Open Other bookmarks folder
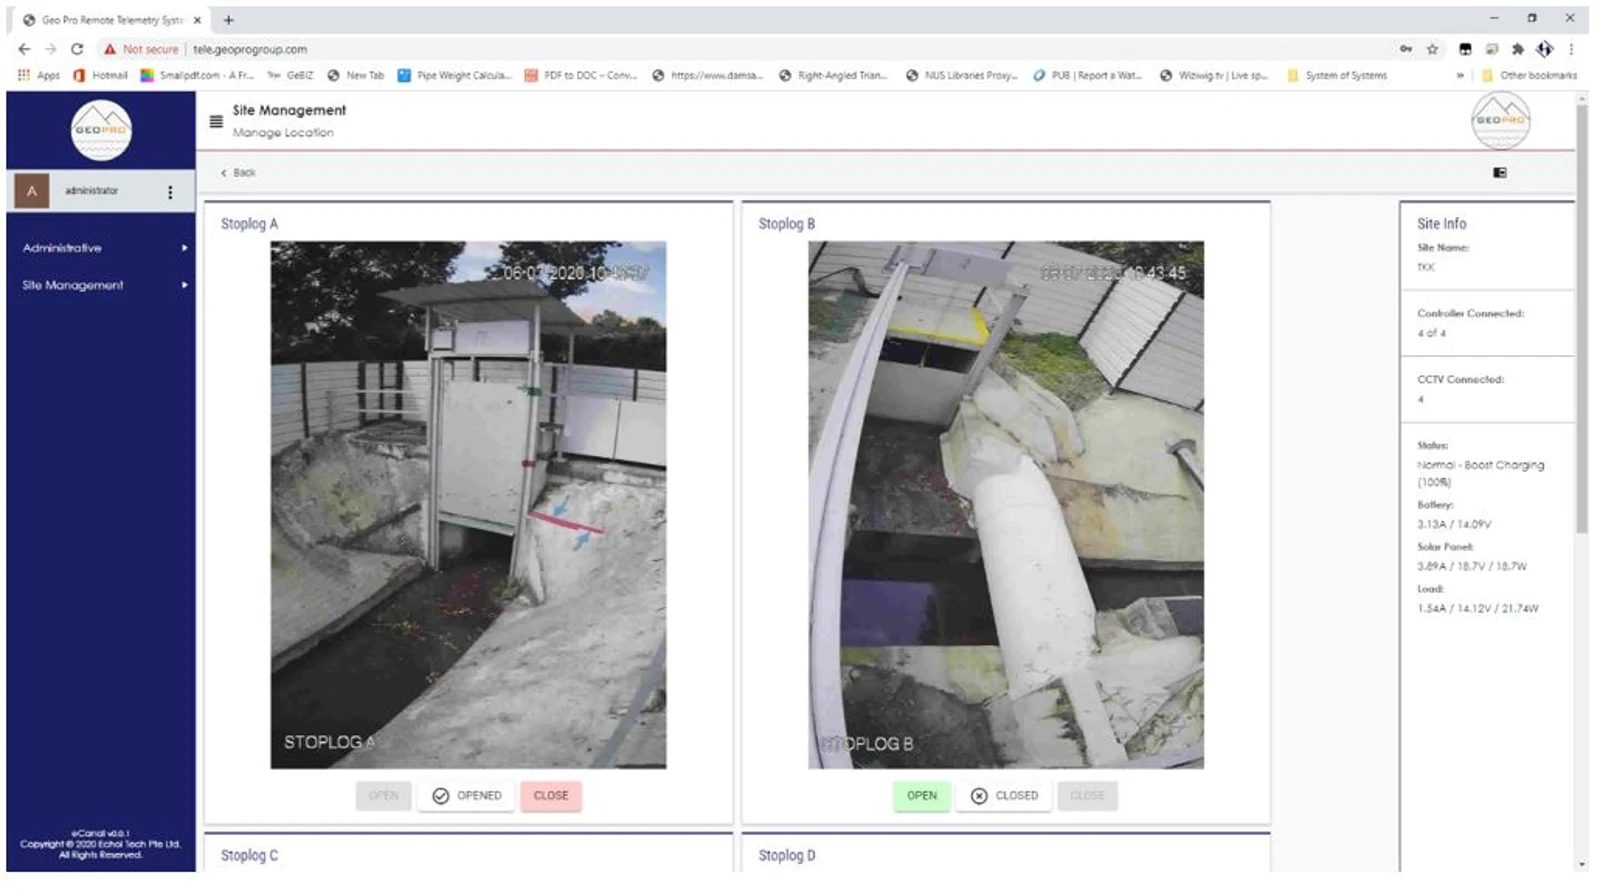1600x889 pixels. [x=1529, y=75]
